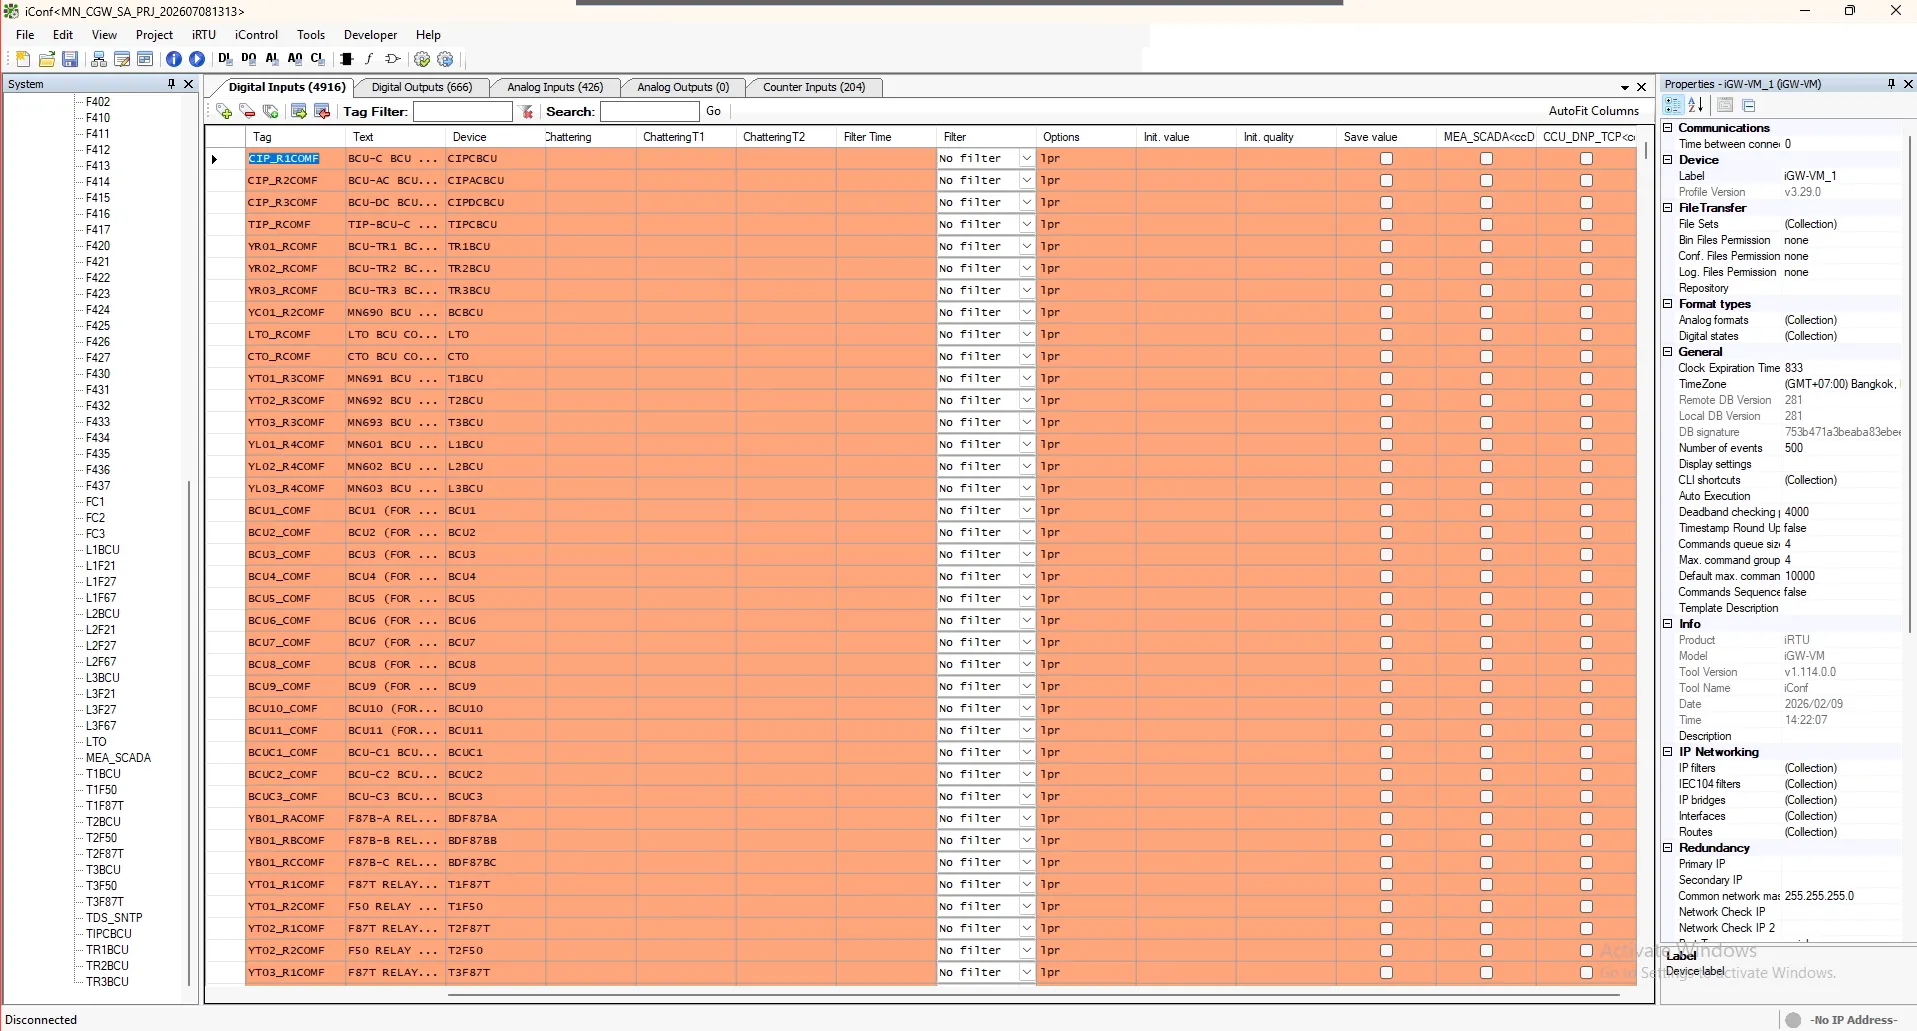Screen dimensions: 1917x1031
Task: Open the tab list dropdown arrow
Action: pyautogui.click(x=1624, y=88)
